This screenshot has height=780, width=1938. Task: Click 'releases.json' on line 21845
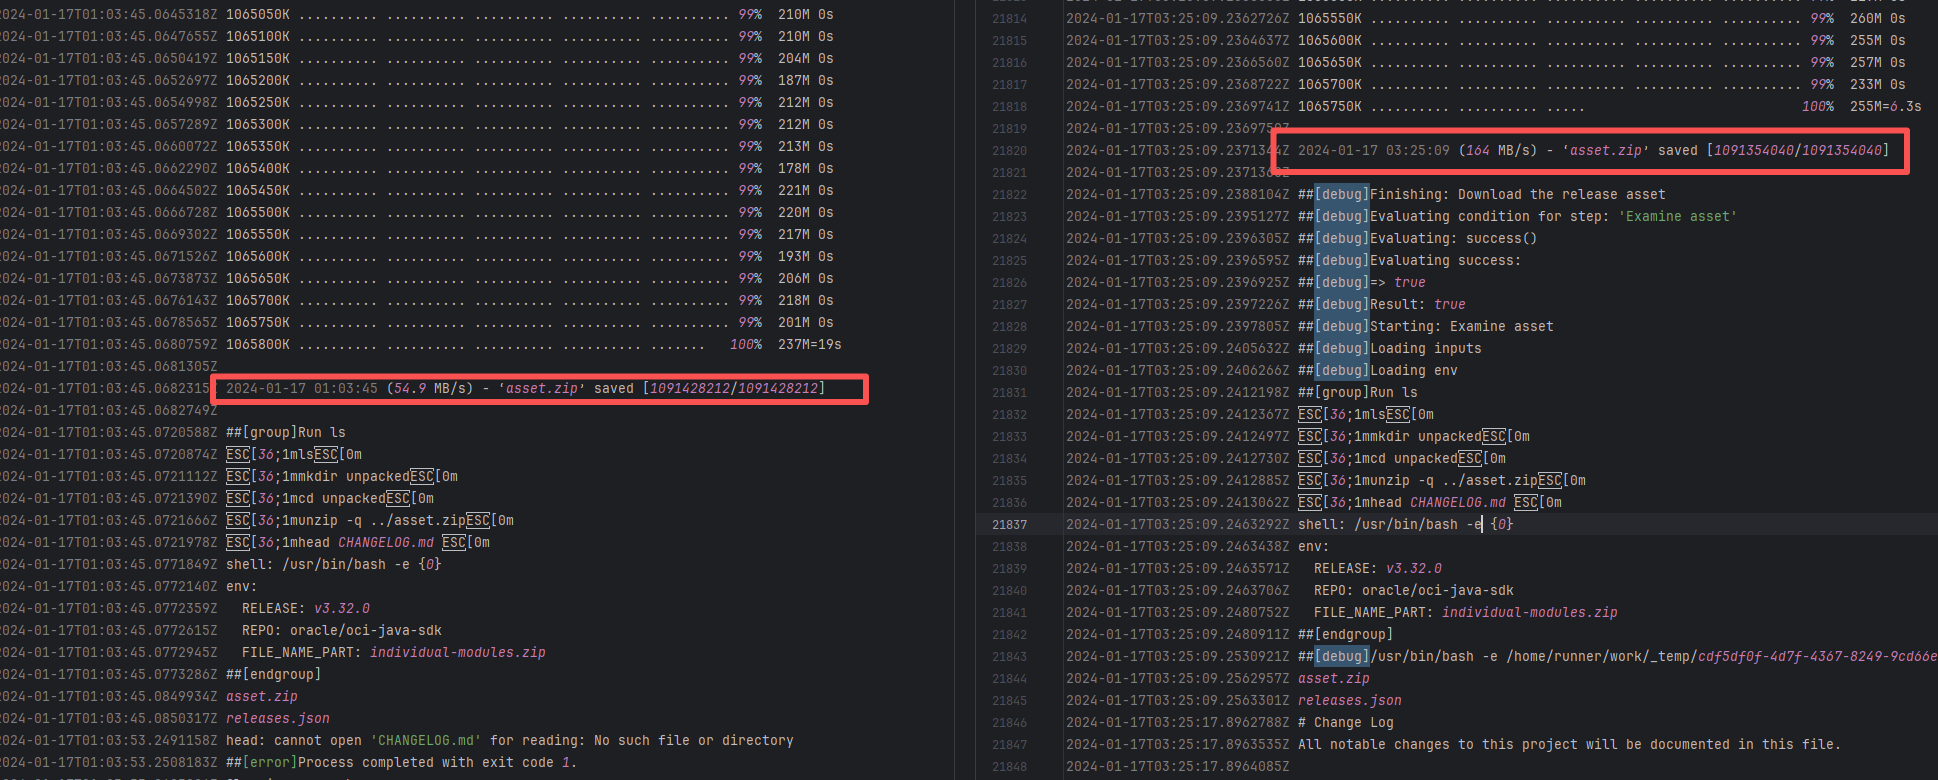click(1349, 701)
